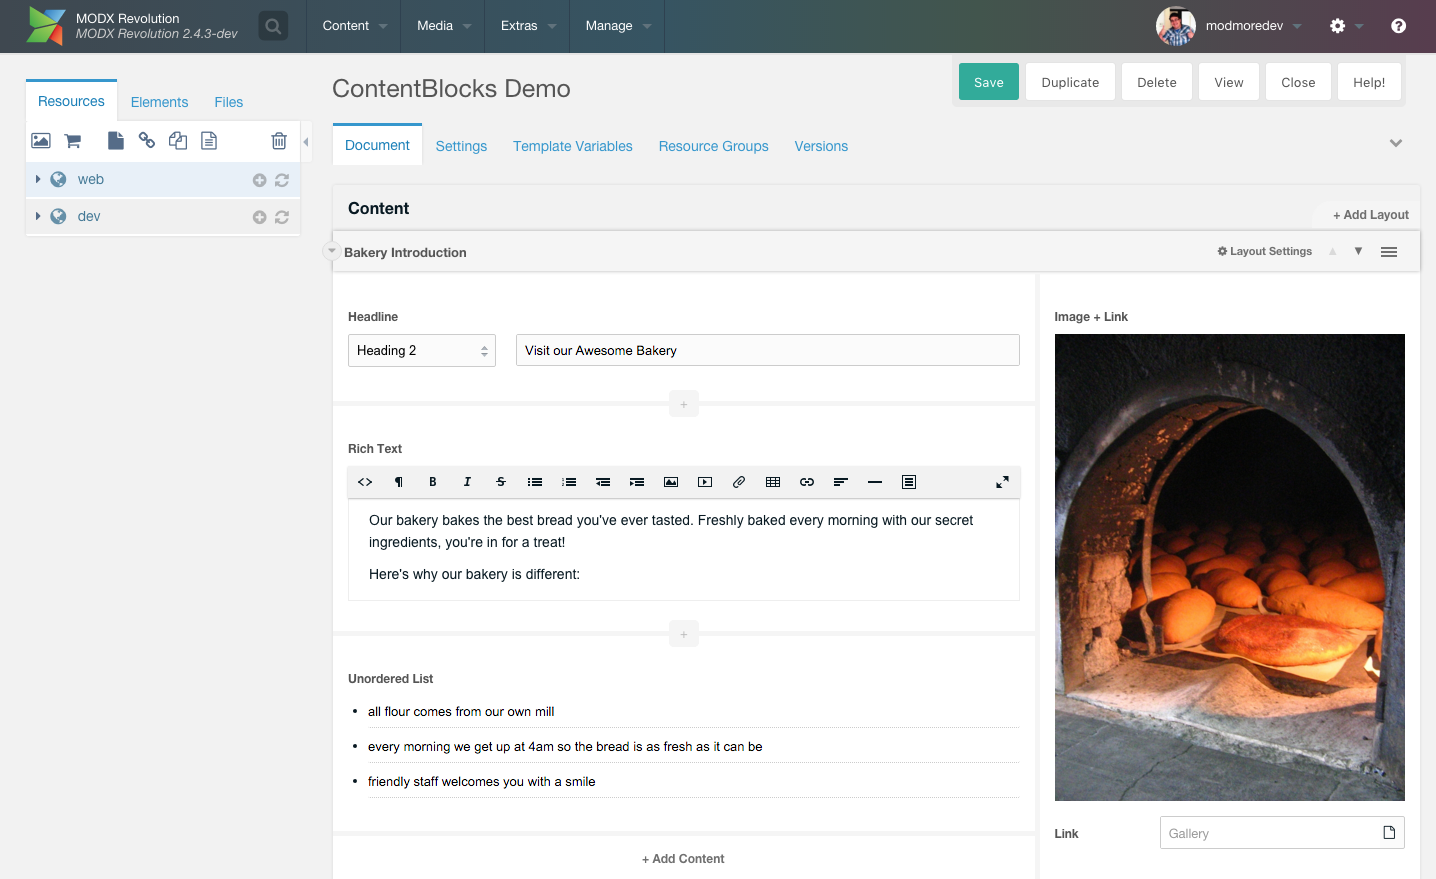Screen dimensions: 1436x879
Task: Refresh the dev context in the tree
Action: (282, 217)
